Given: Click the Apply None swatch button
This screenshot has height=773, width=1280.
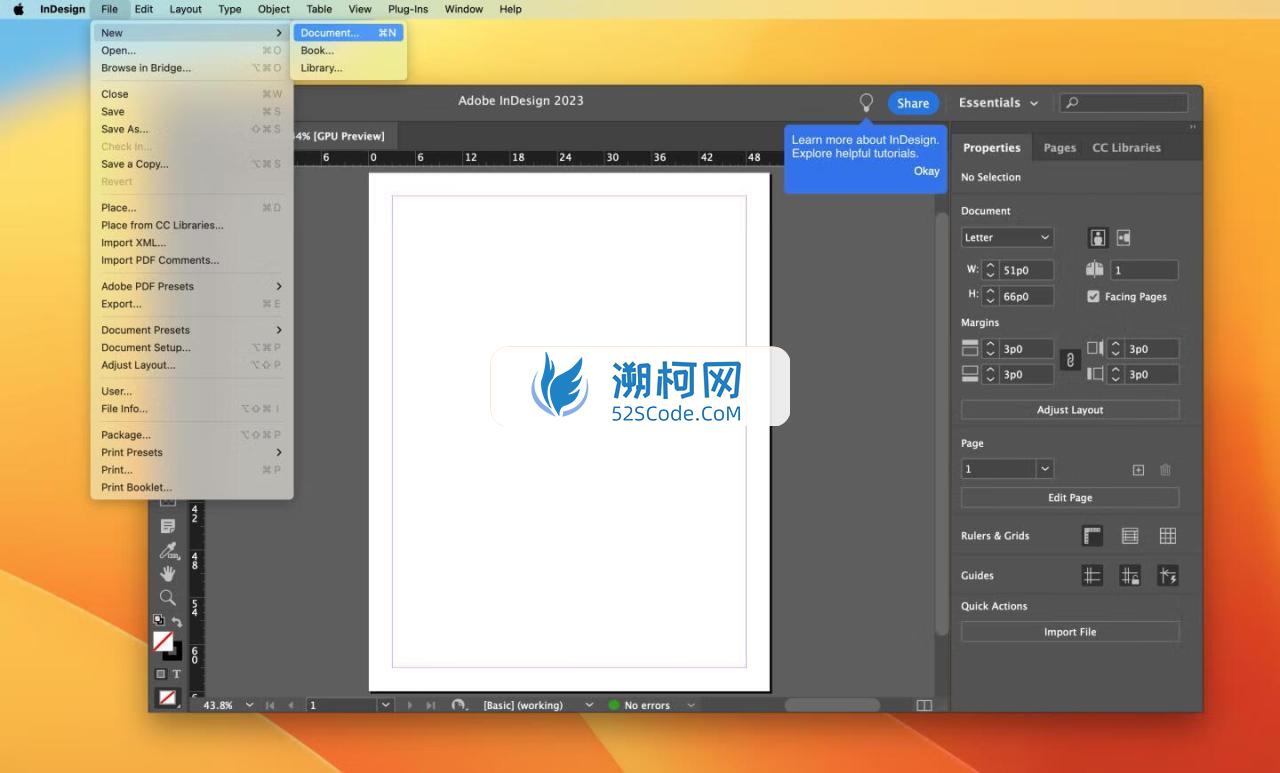Looking at the screenshot, I should [x=168, y=697].
